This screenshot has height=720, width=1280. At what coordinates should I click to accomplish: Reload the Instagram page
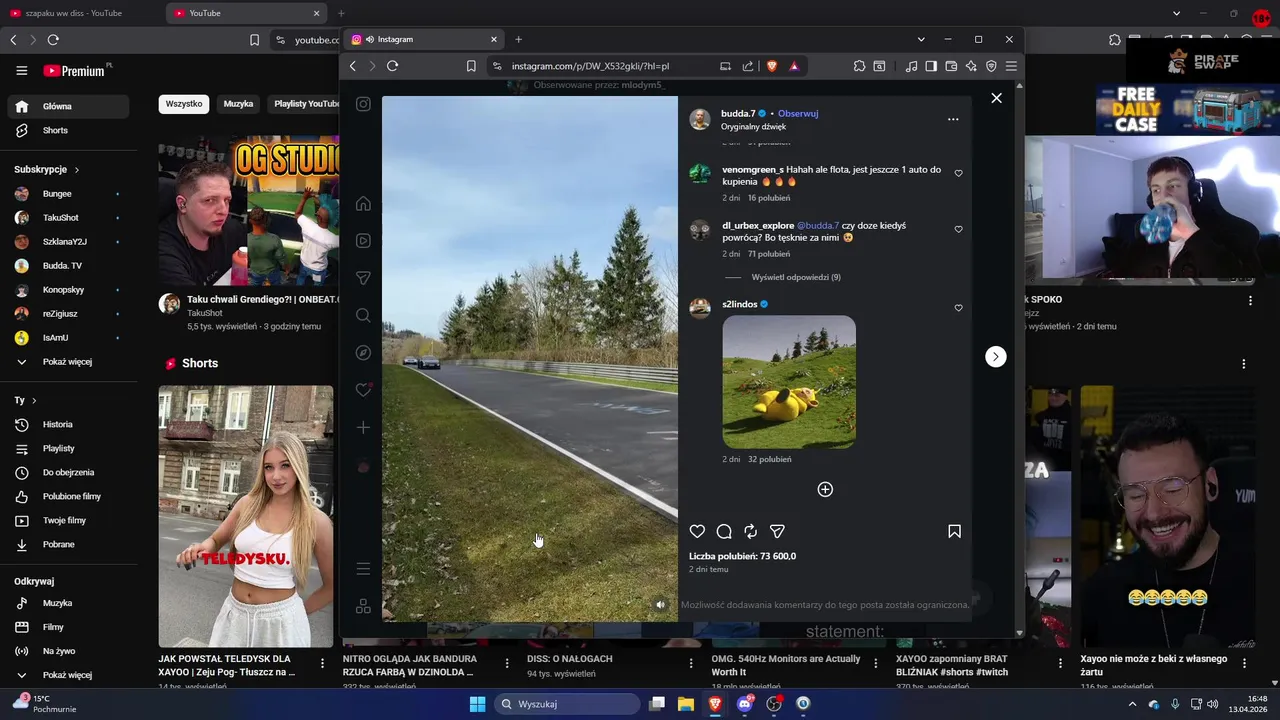392,66
